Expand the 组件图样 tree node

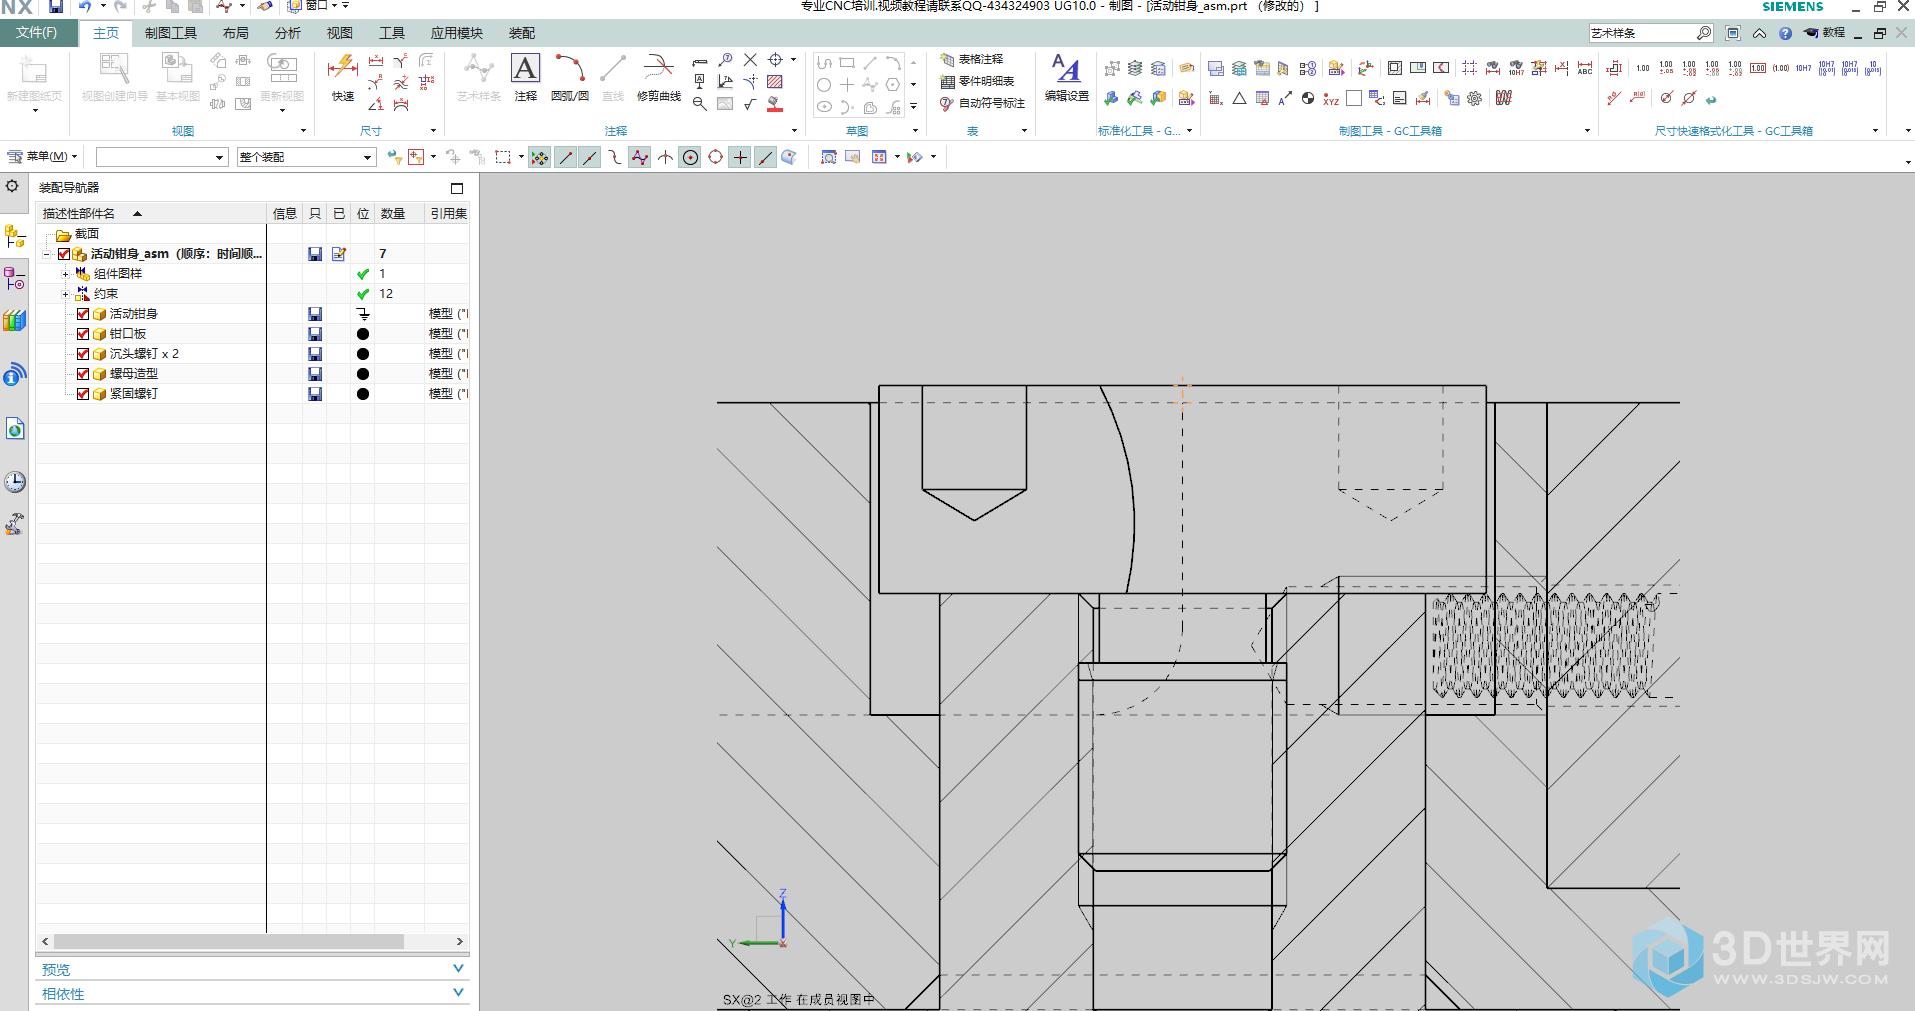pos(66,274)
